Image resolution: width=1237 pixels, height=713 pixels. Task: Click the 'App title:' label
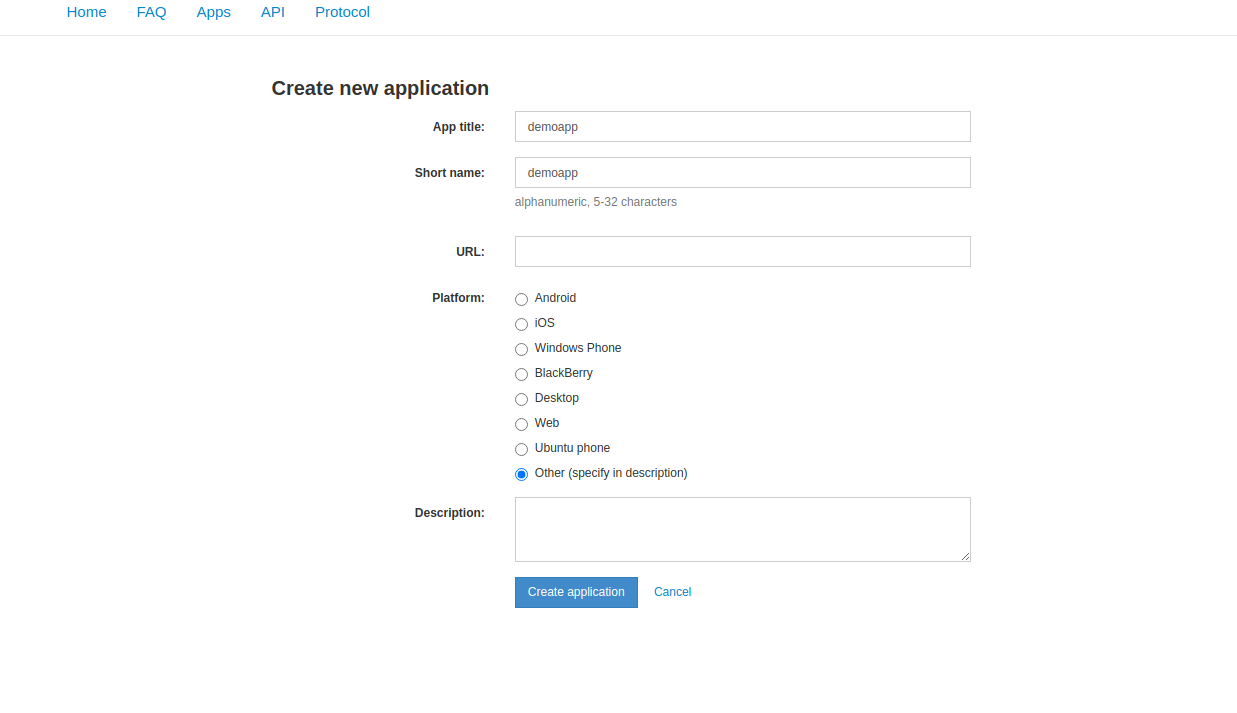[458, 127]
